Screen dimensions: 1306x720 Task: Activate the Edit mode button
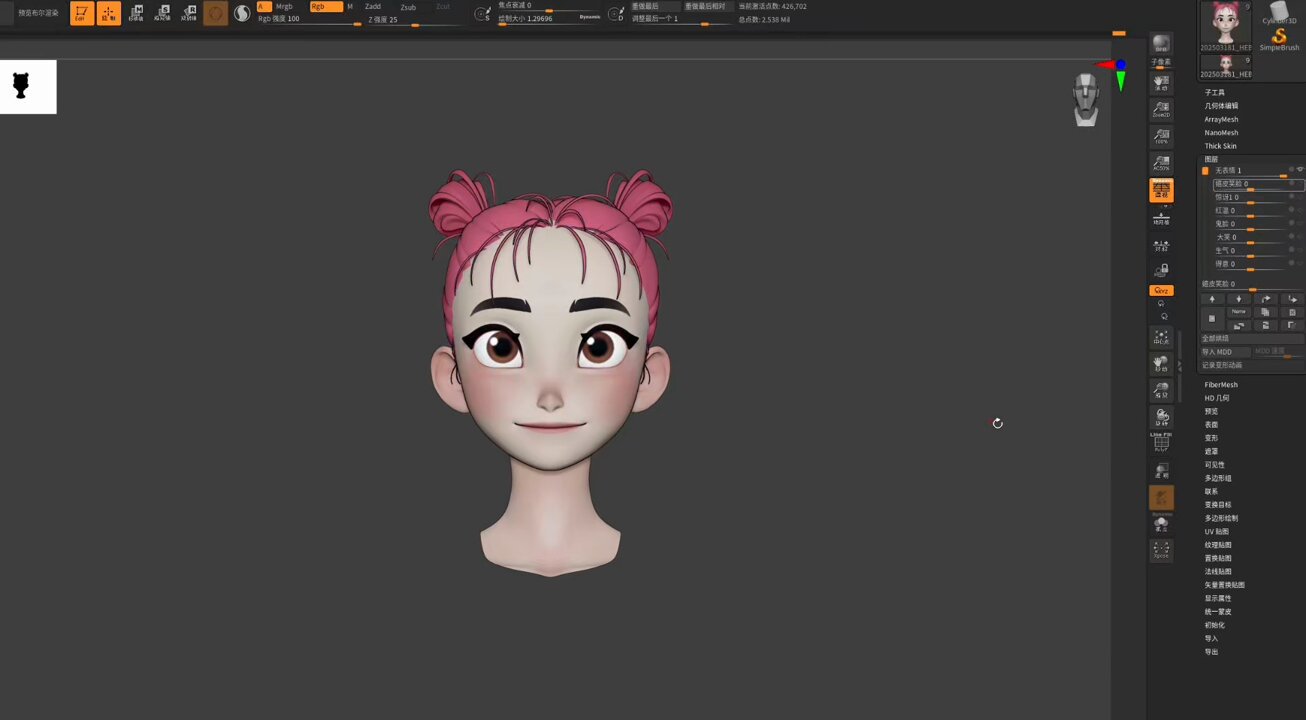click(82, 13)
